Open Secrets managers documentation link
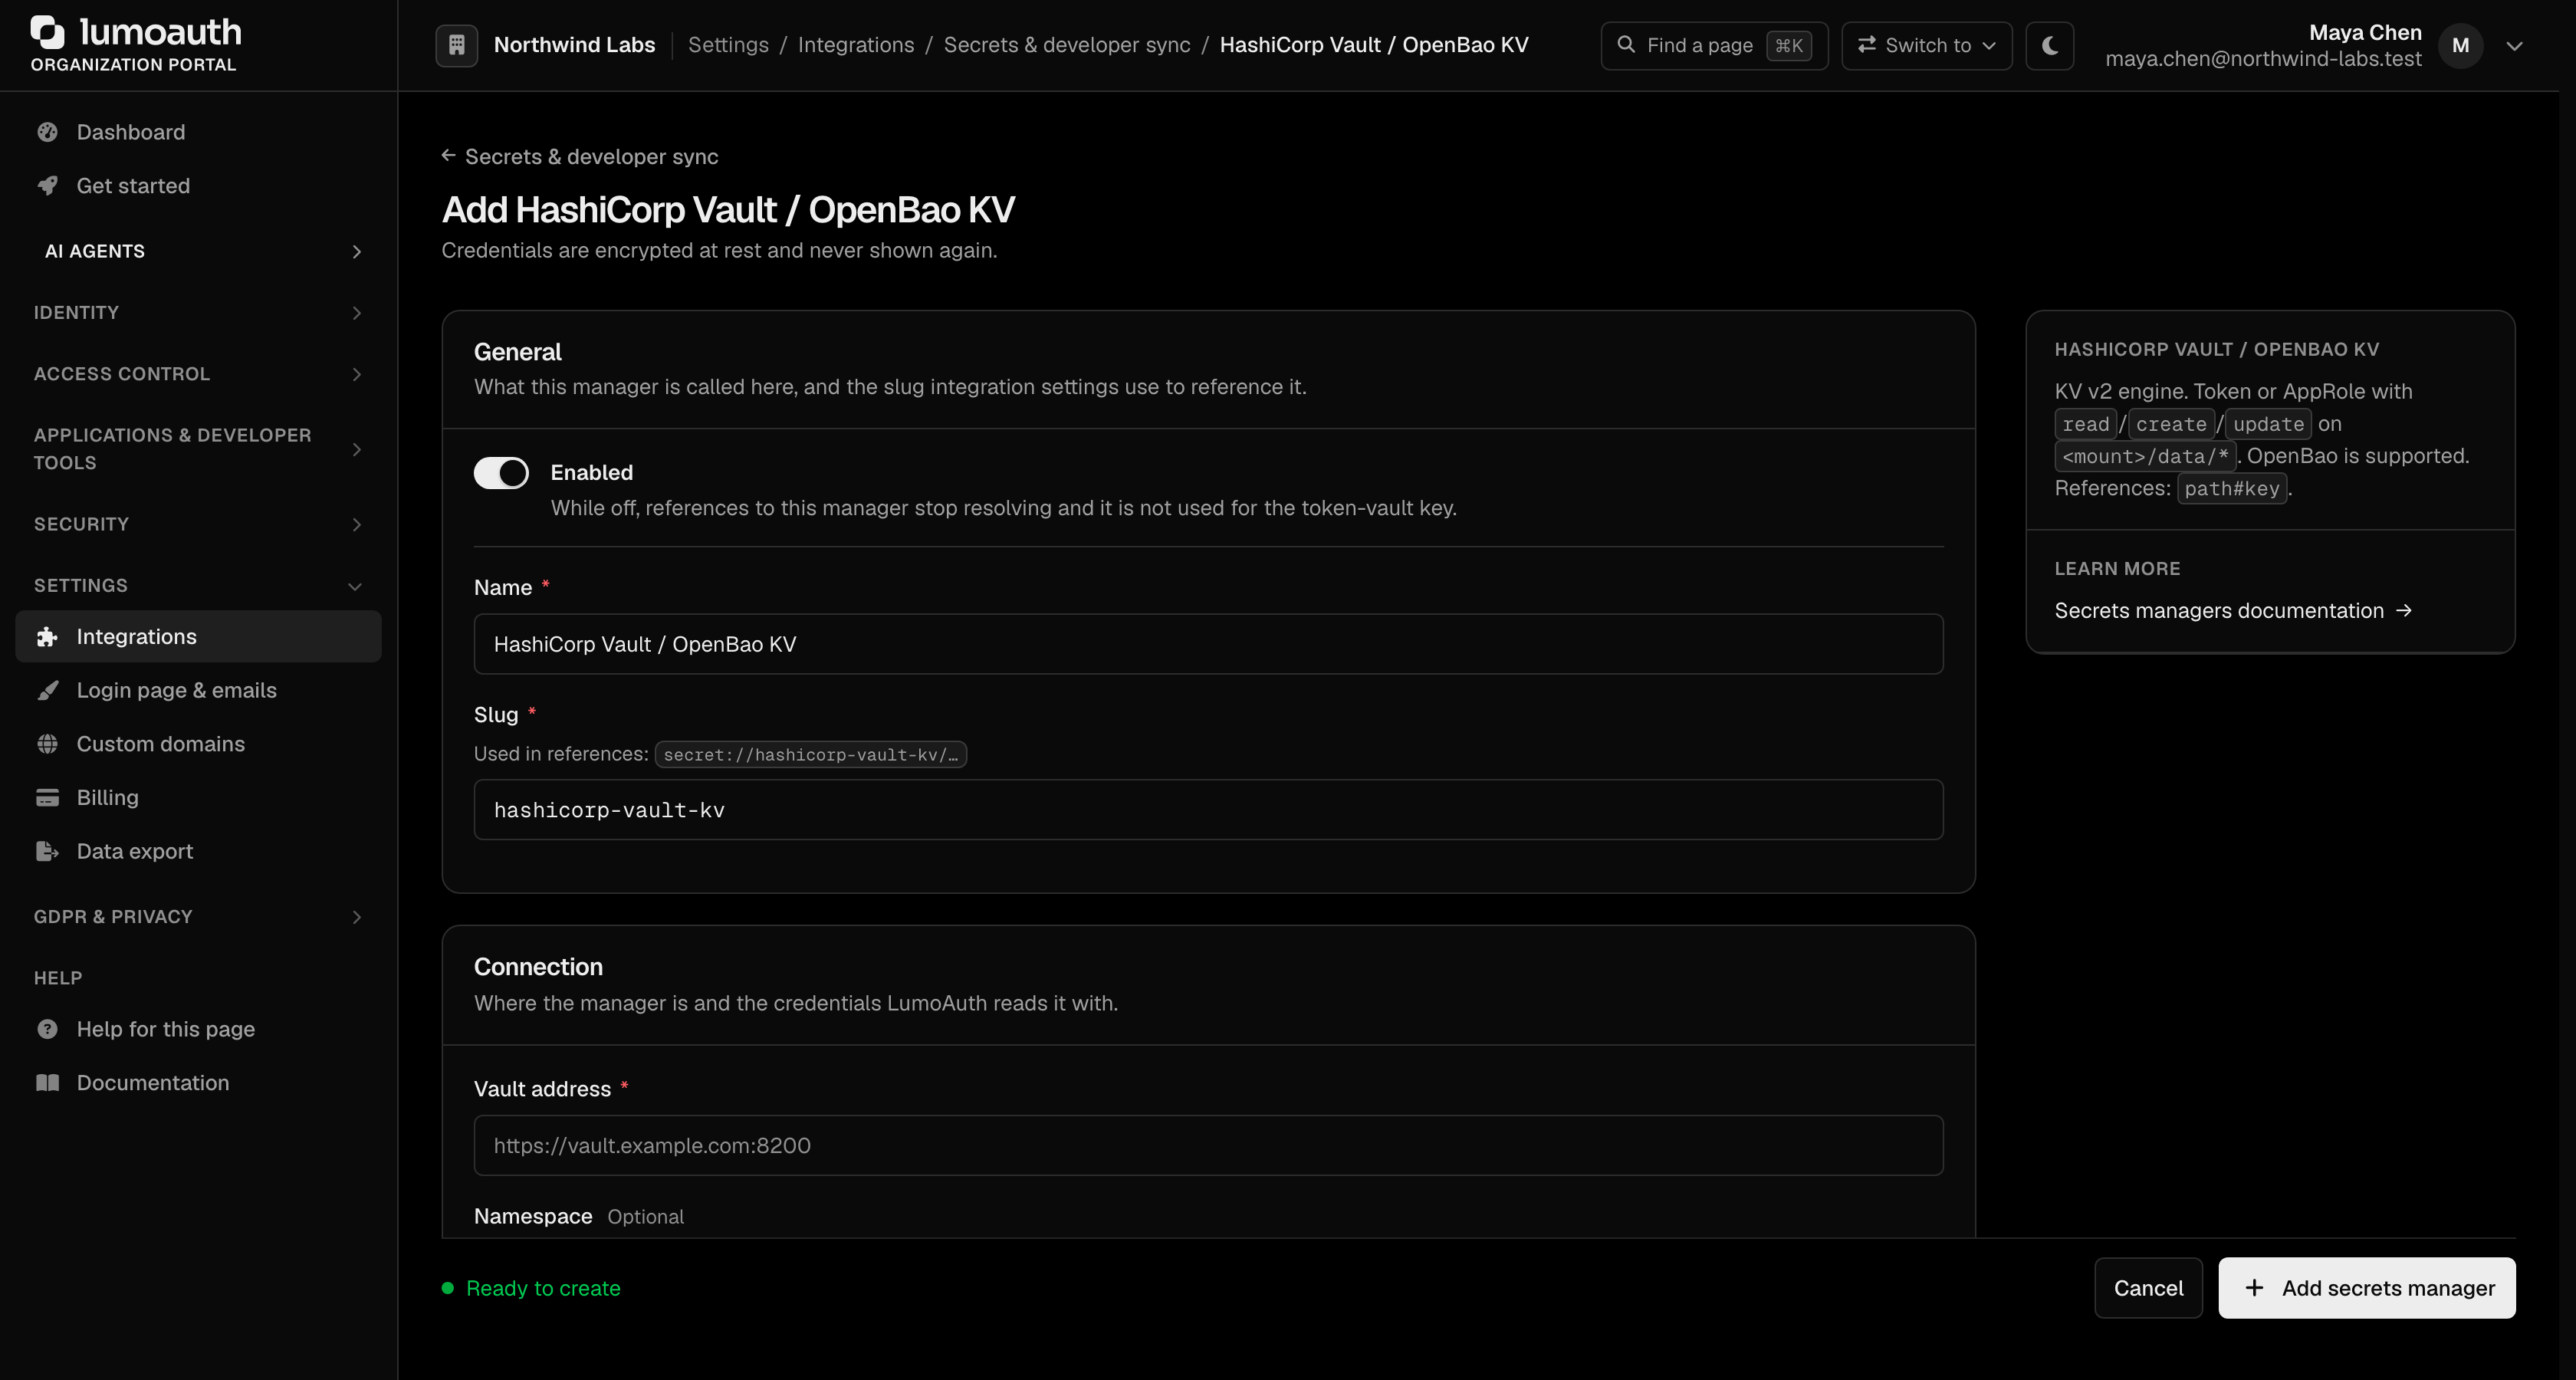The image size is (2576, 1380). (x=2232, y=611)
